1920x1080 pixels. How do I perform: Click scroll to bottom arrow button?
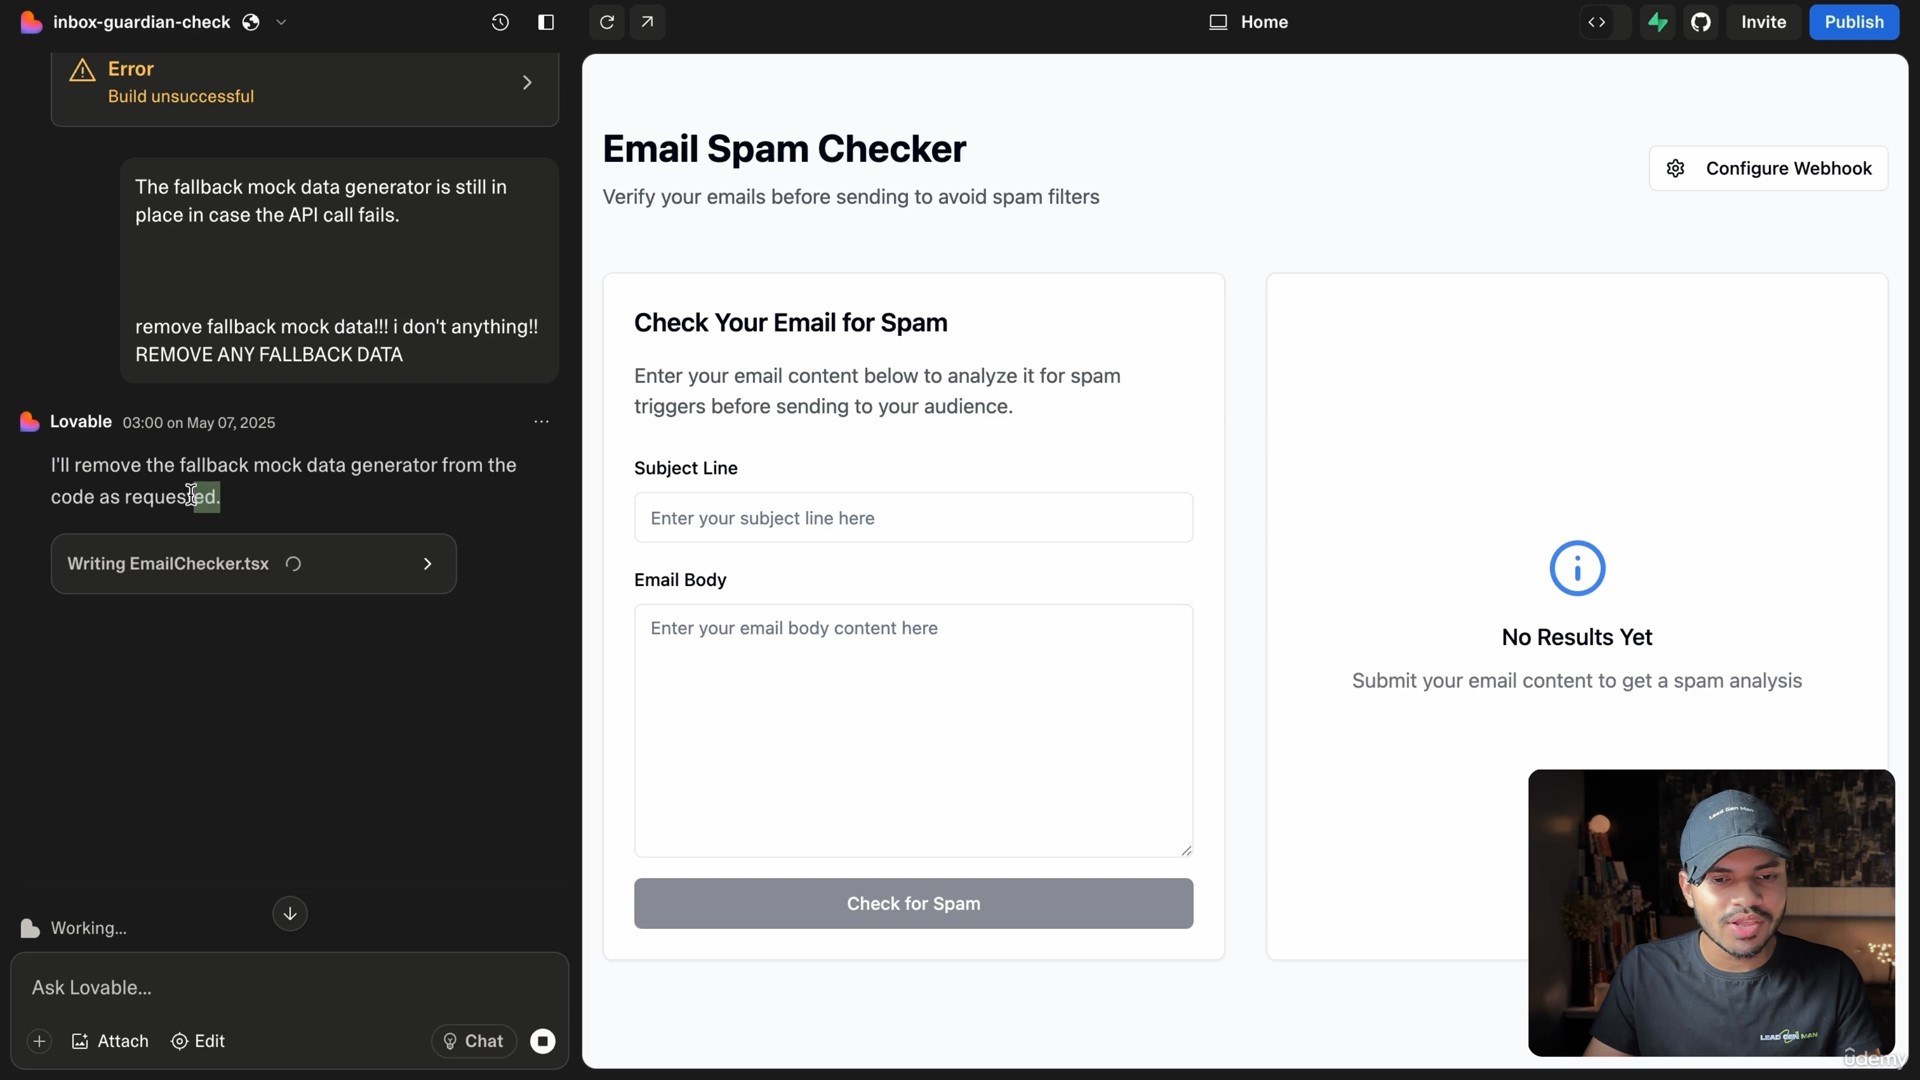290,913
